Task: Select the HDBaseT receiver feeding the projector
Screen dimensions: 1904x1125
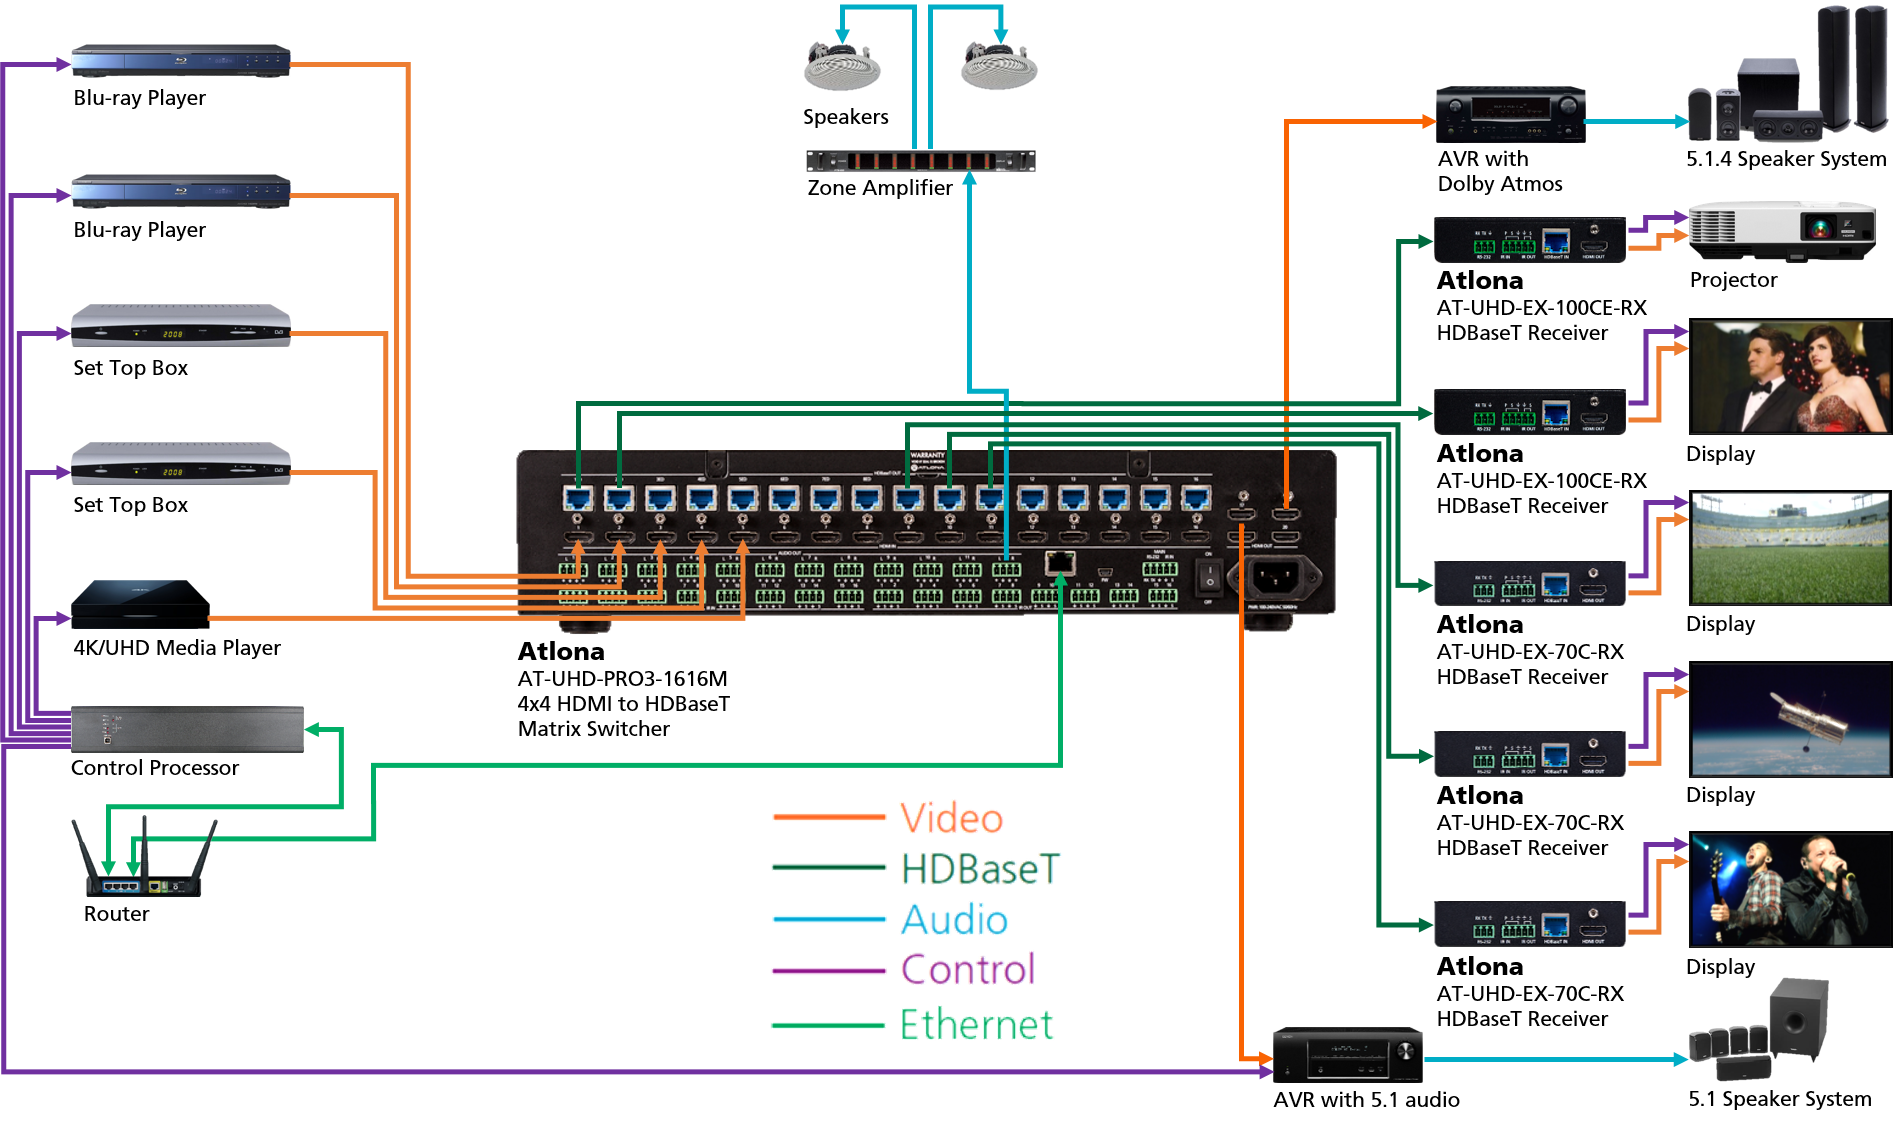Action: pos(1529,240)
